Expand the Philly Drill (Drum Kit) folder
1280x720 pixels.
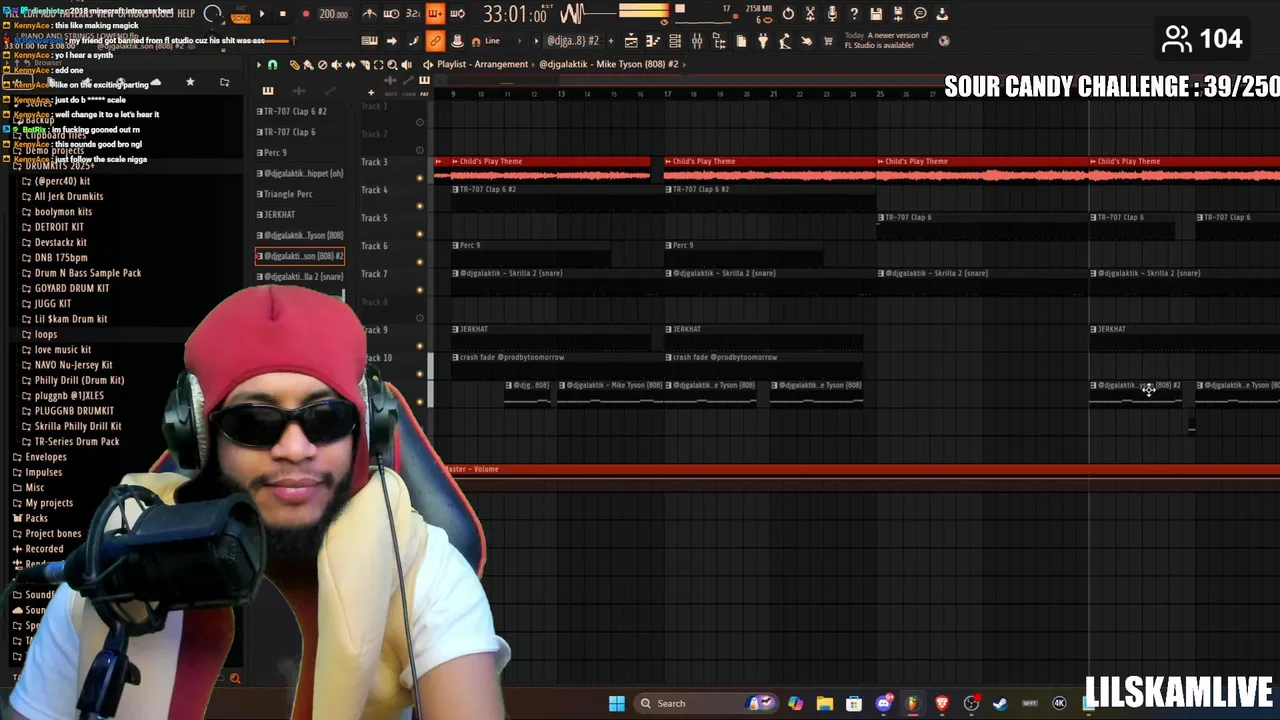pyautogui.click(x=78, y=380)
